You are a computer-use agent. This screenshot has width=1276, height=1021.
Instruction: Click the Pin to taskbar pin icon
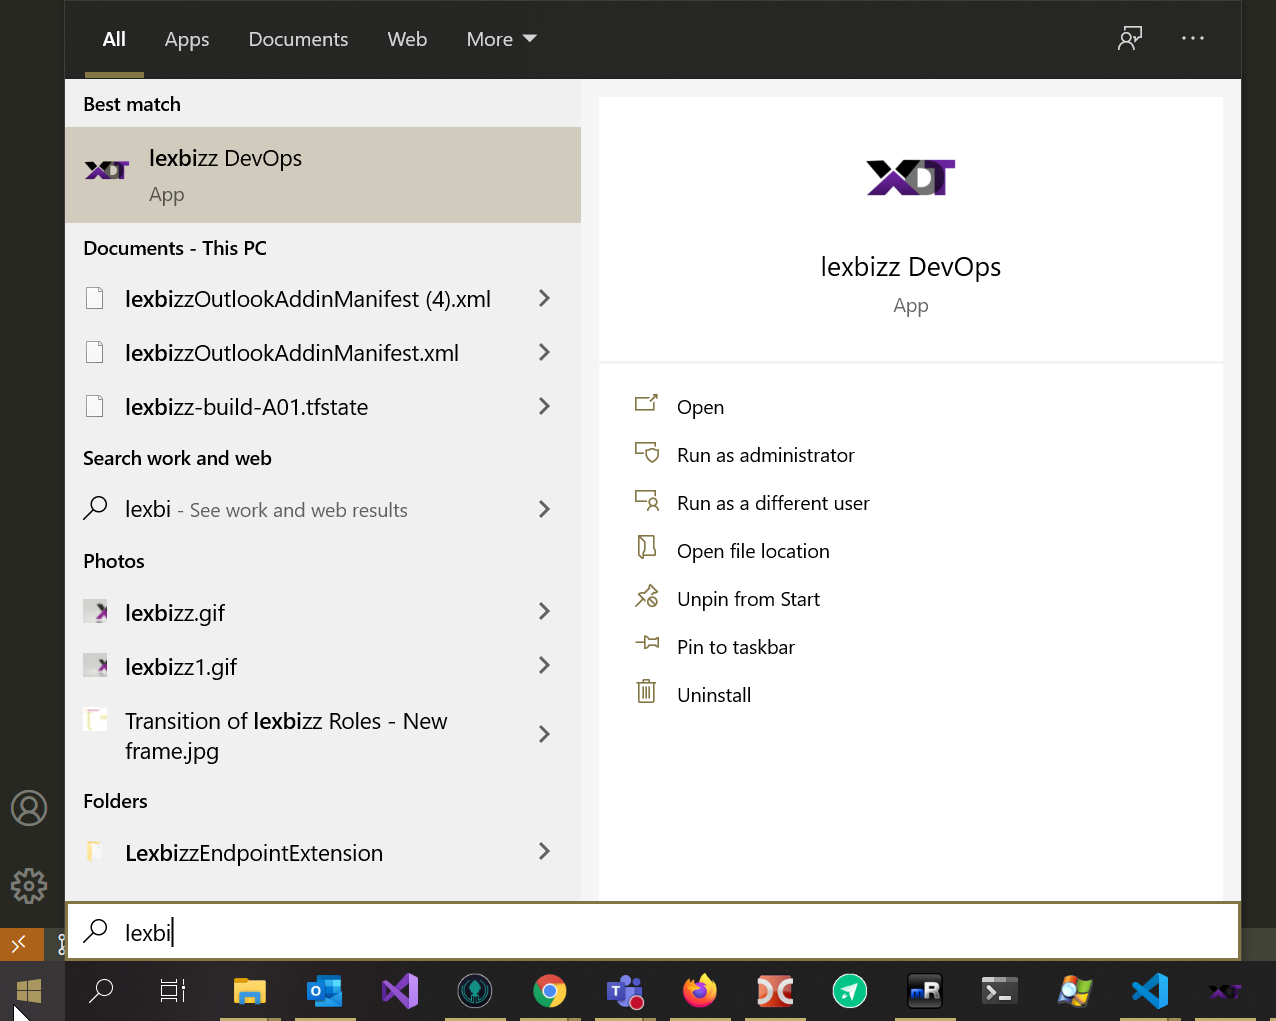pos(647,643)
